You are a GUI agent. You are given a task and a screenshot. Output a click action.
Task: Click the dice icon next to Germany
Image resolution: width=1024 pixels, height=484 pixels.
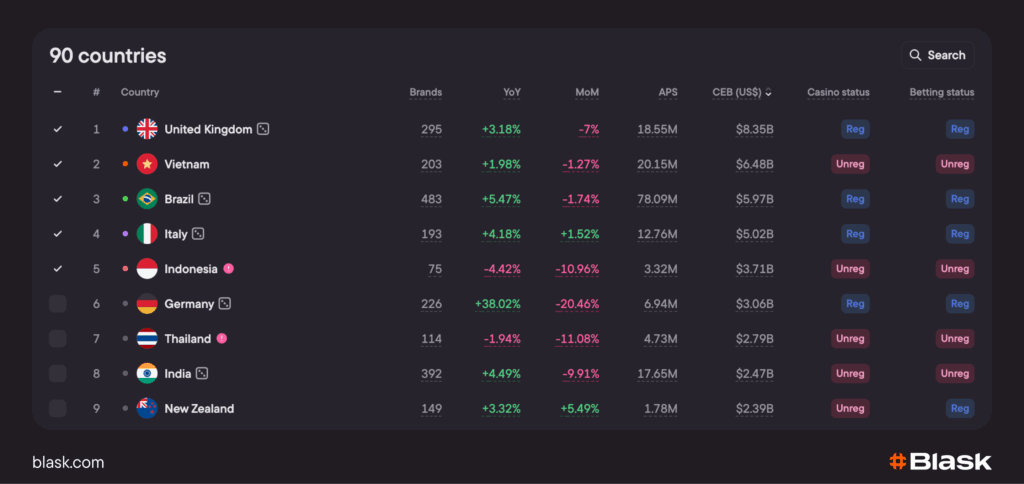coord(225,304)
